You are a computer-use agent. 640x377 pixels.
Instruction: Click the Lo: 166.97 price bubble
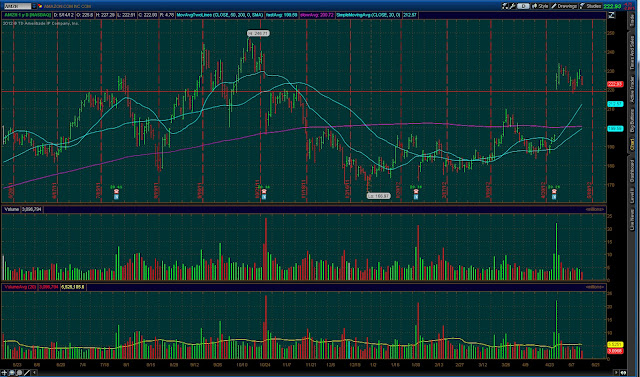click(x=378, y=196)
